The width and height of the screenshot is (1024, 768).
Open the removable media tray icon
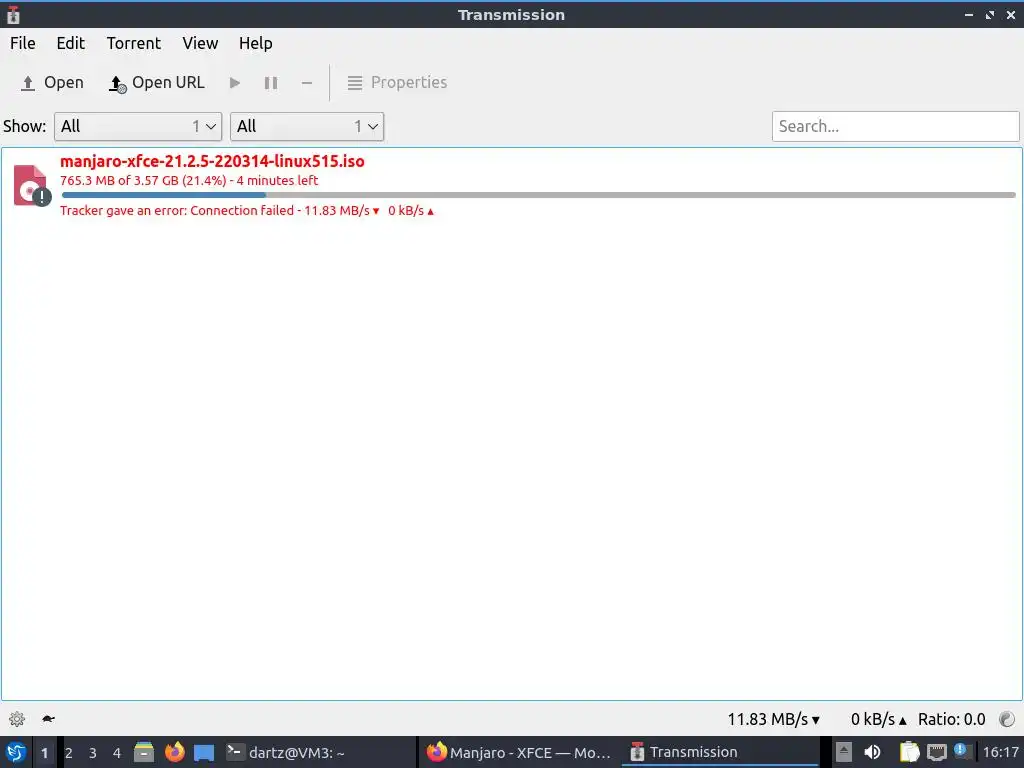point(844,752)
